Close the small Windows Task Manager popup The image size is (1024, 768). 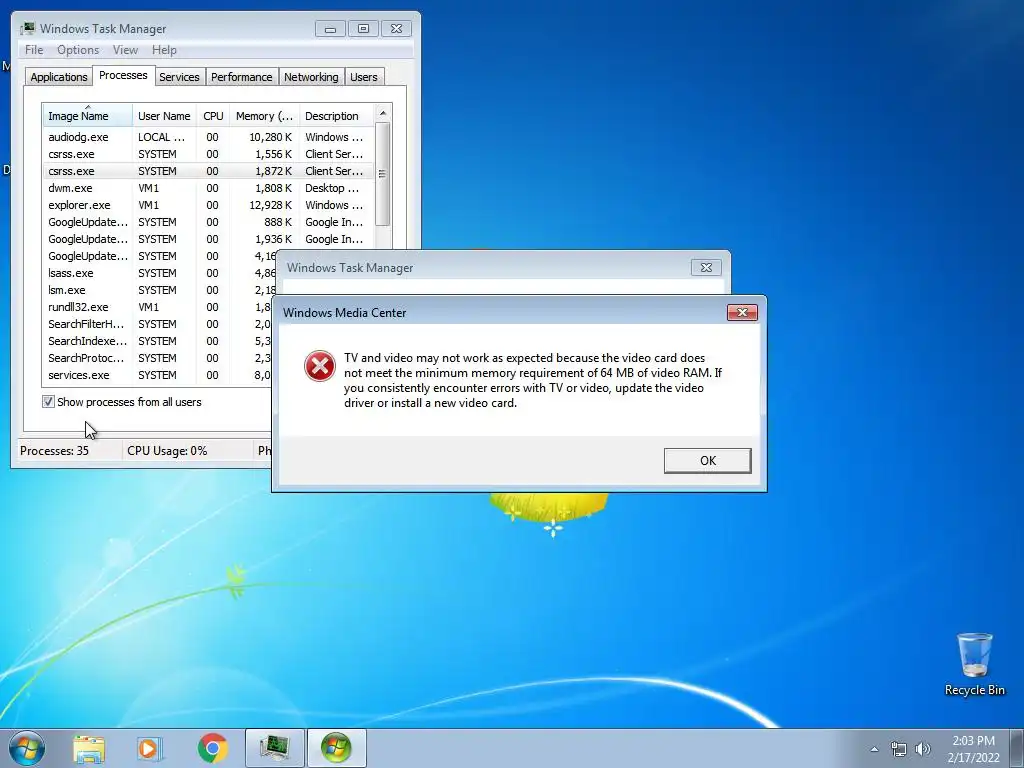(x=706, y=267)
